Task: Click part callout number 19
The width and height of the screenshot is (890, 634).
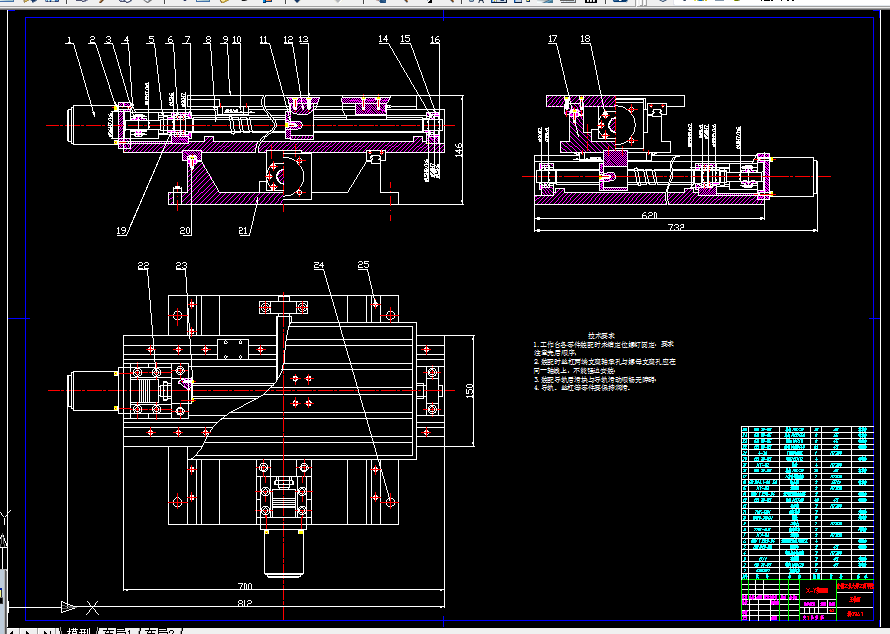Action: pos(121,231)
